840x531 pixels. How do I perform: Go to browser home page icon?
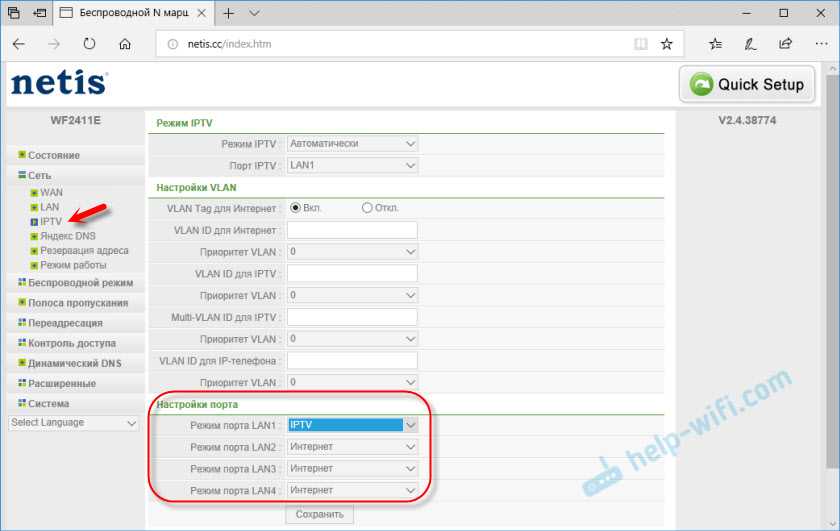point(125,44)
